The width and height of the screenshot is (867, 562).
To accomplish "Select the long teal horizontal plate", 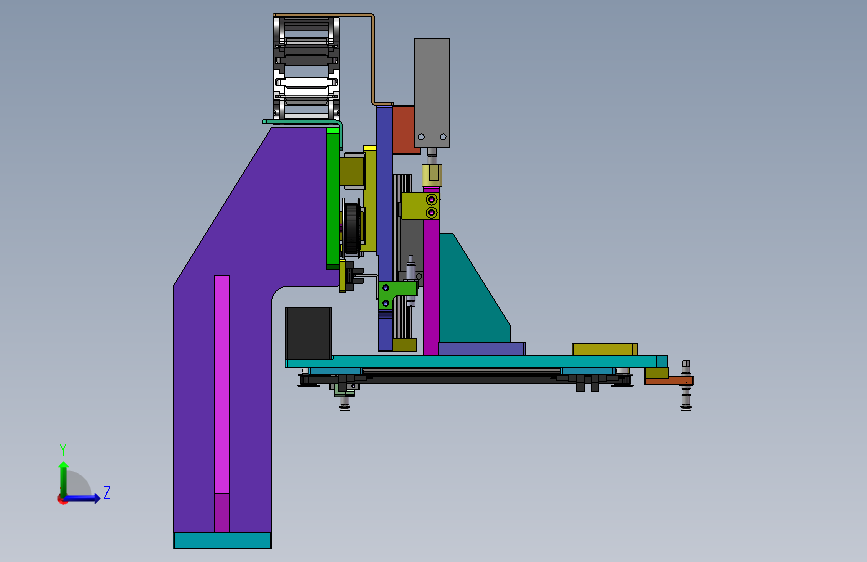I will [x=476, y=362].
